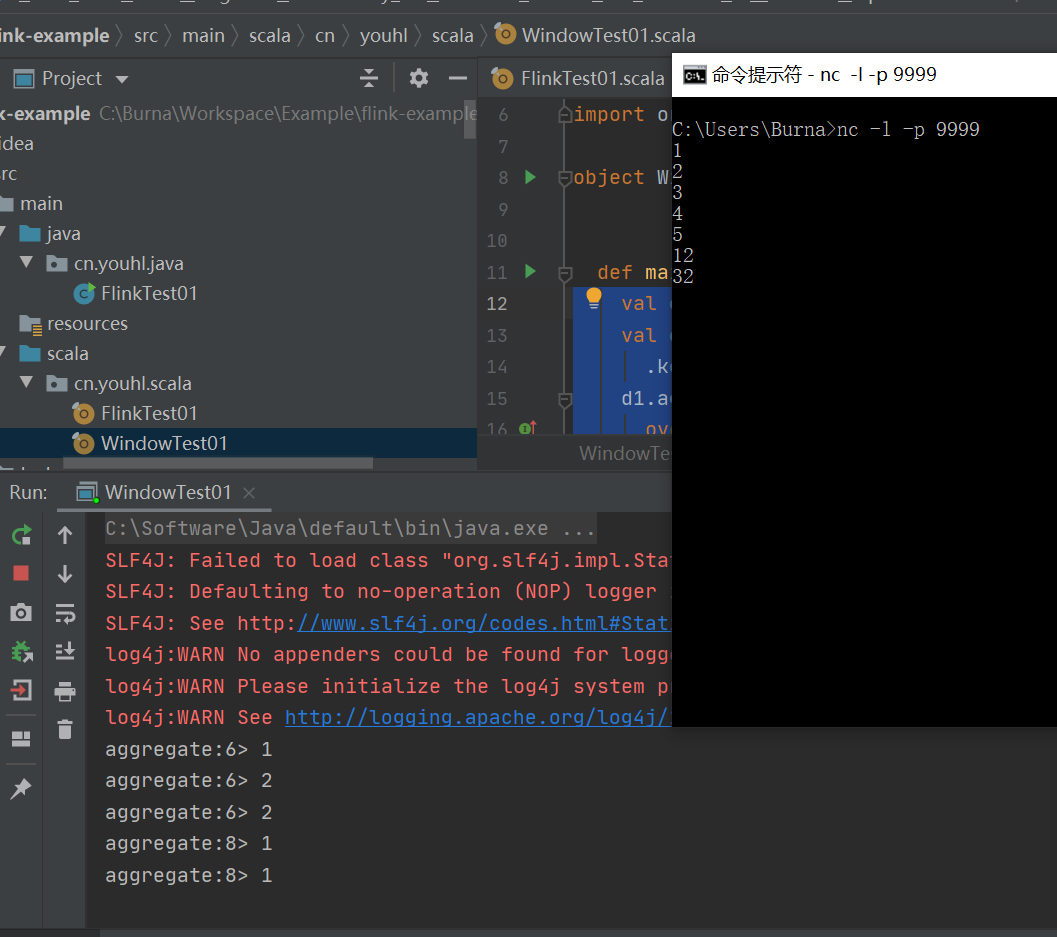This screenshot has height=937, width=1057.
Task: Stop the running process with red square
Action: [x=21, y=573]
